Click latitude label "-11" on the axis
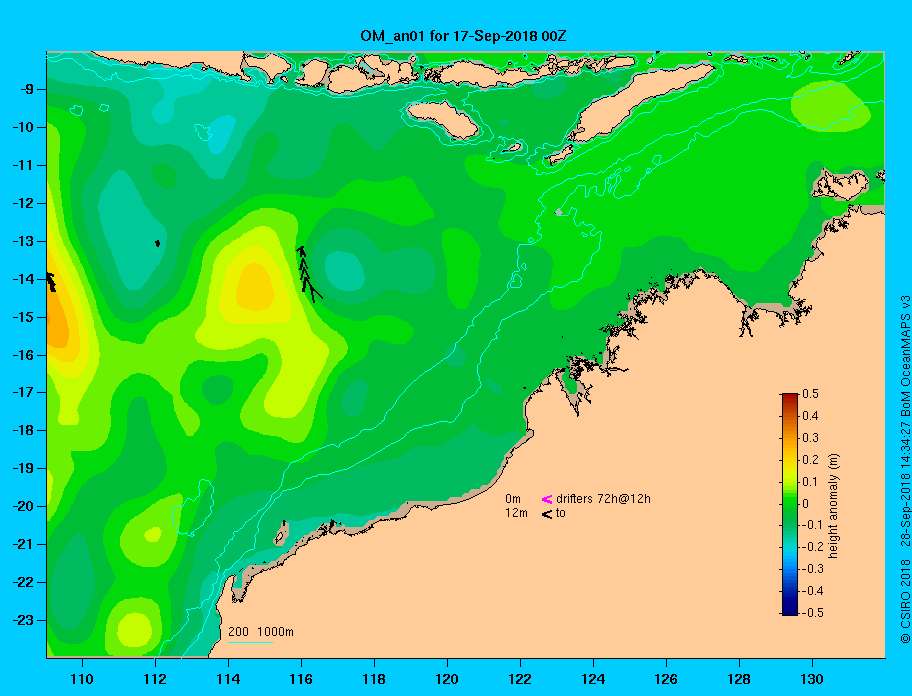Viewport: 912px width, 696px height. (24, 166)
